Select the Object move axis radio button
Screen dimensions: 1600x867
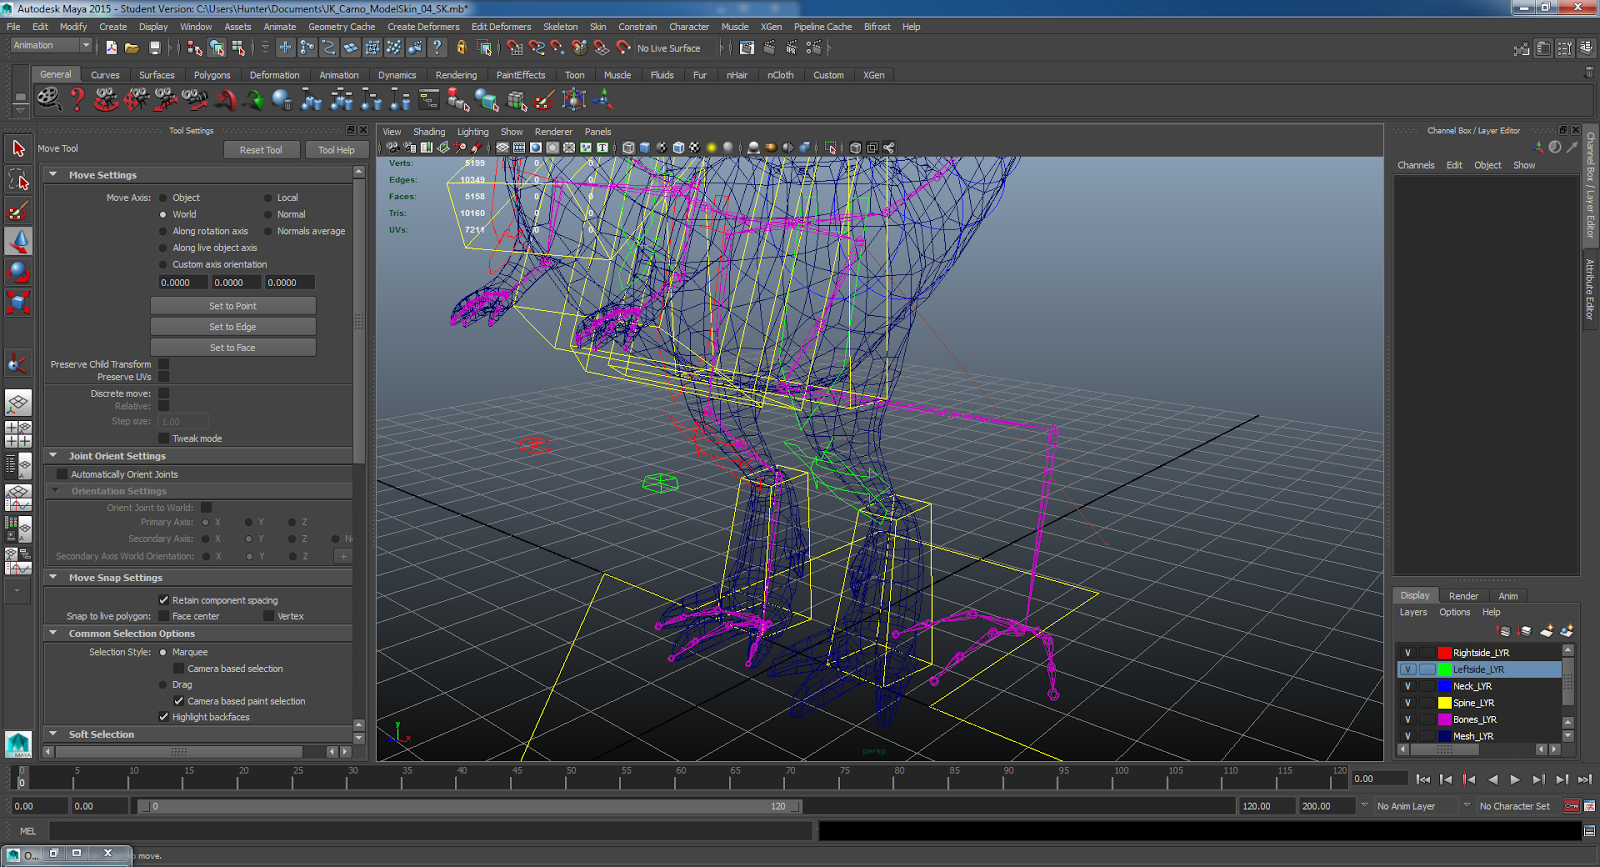163,198
